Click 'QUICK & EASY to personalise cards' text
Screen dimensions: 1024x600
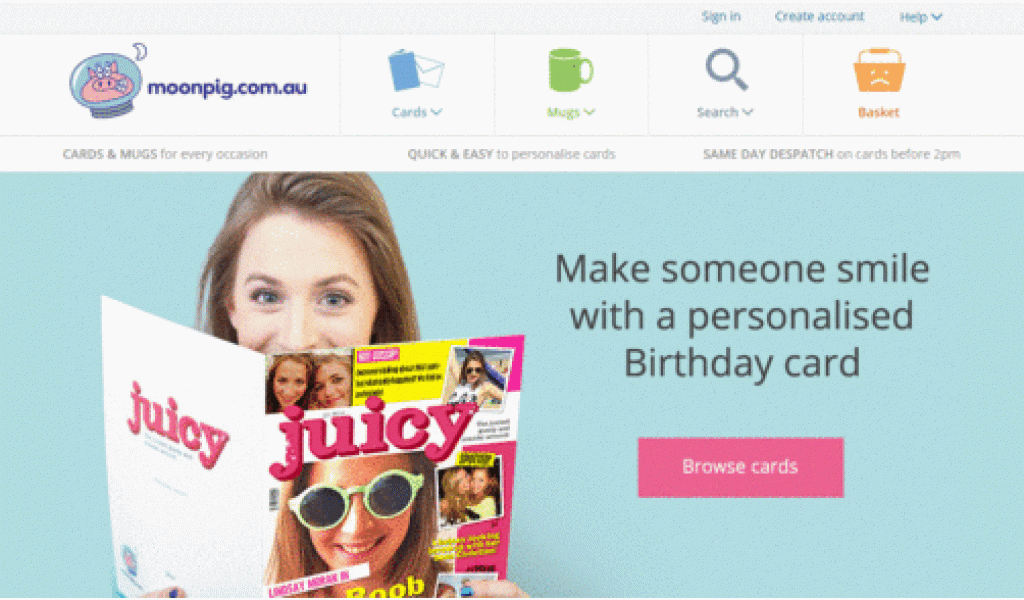511,154
